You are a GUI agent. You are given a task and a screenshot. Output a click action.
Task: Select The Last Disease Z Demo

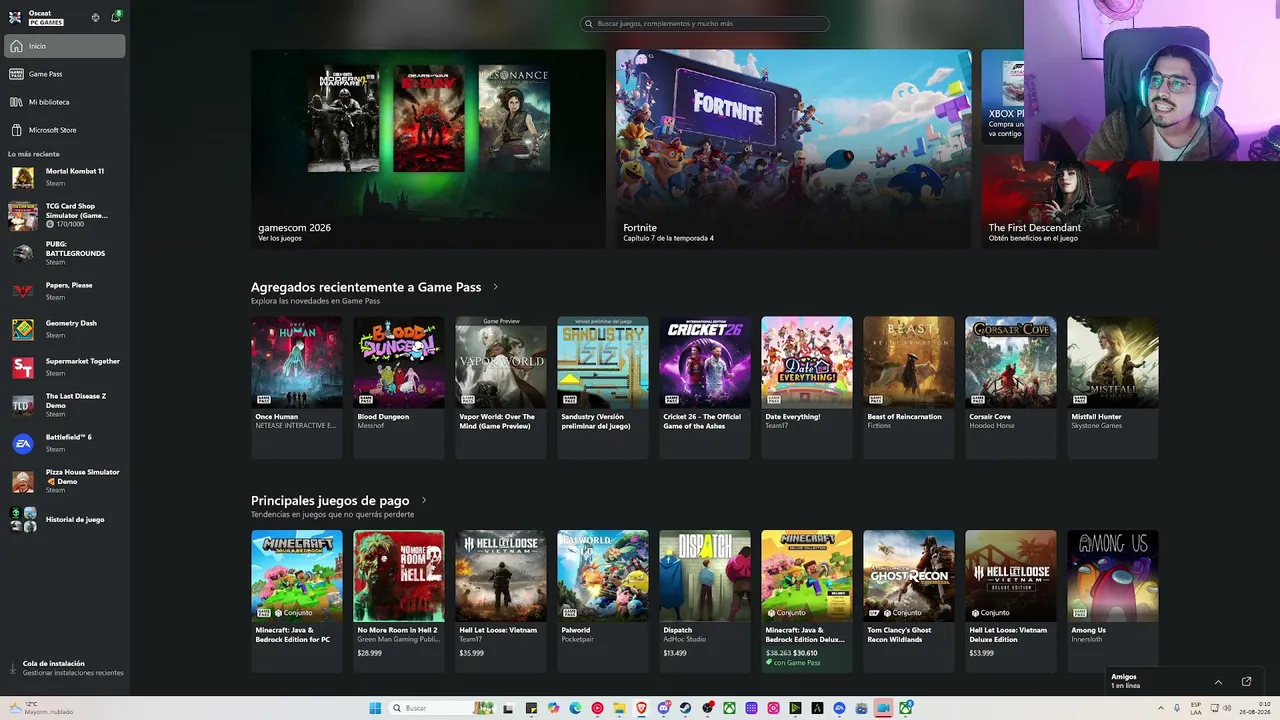coord(65,404)
